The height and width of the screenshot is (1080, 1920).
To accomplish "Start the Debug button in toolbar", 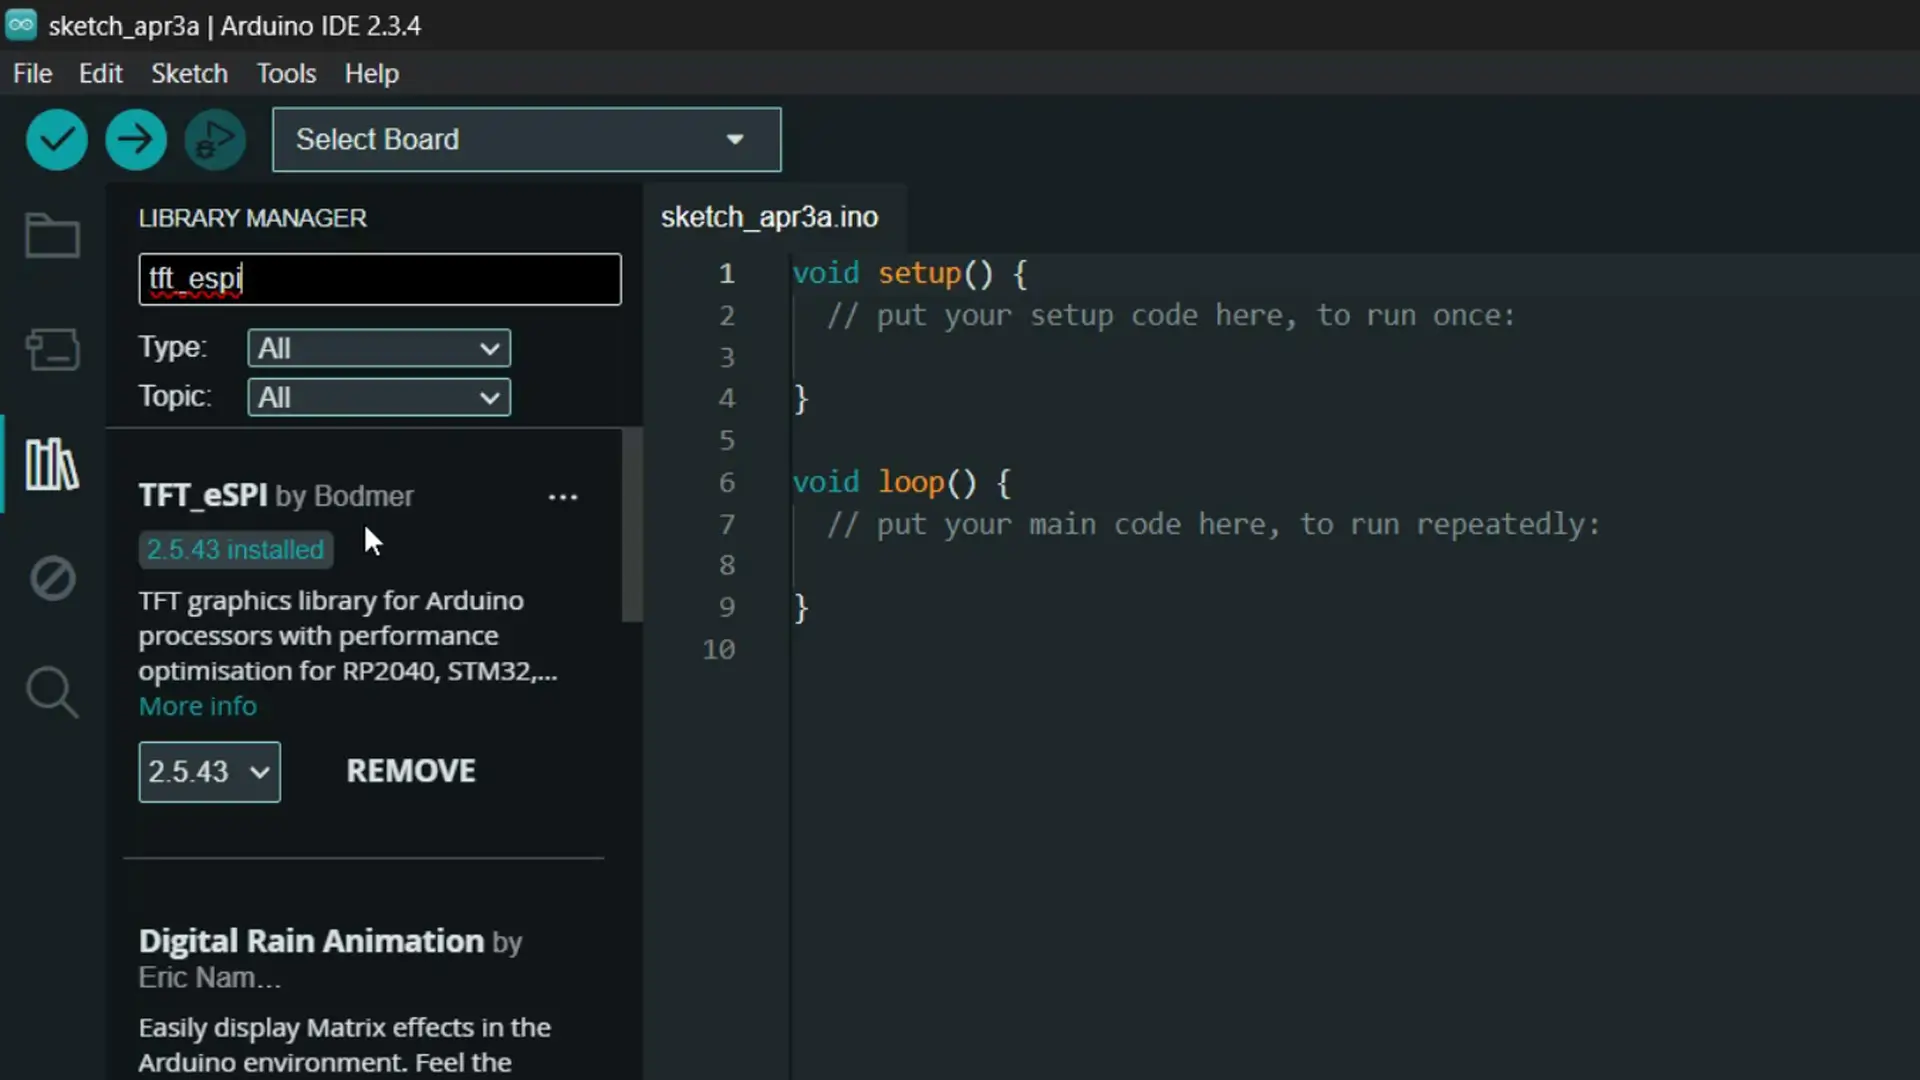I will click(215, 139).
